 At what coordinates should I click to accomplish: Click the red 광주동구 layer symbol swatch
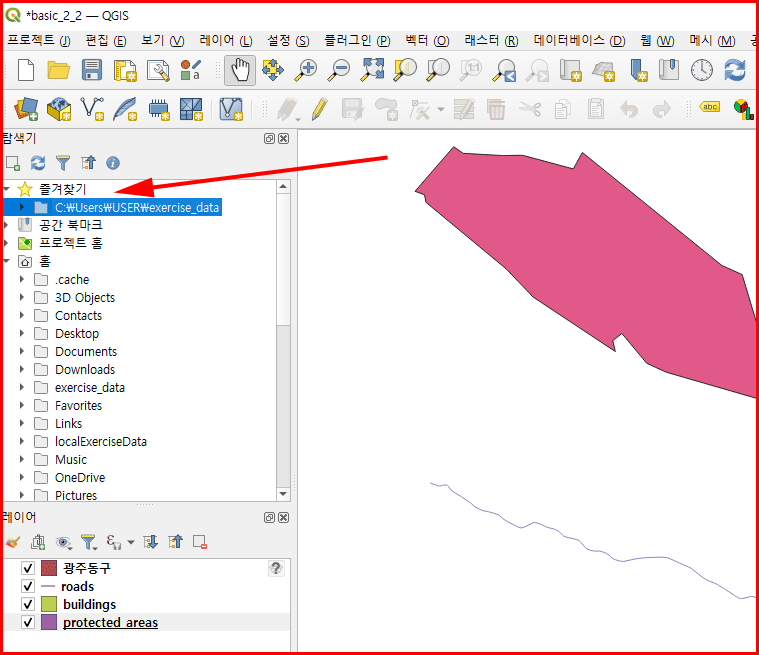click(x=49, y=568)
